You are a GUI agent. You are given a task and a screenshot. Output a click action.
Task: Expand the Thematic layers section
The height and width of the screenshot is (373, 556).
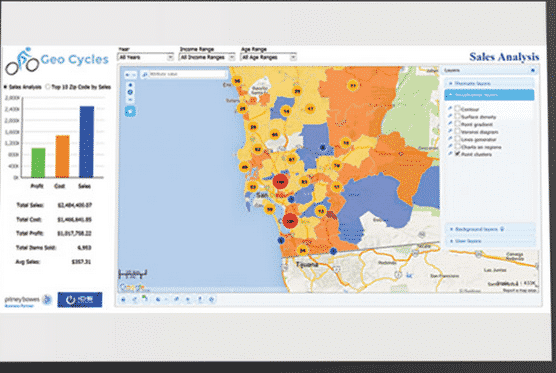pyautogui.click(x=489, y=83)
